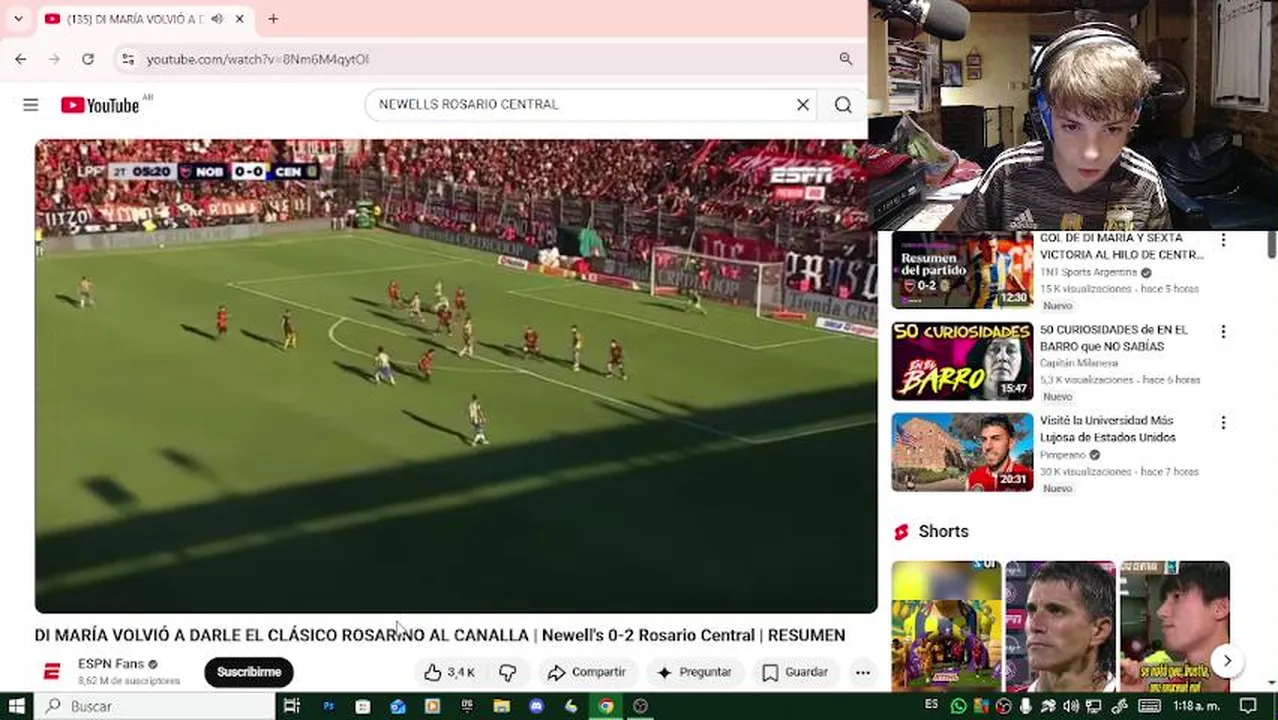
Task: Open the touch keyboard tray icon
Action: [1150, 706]
